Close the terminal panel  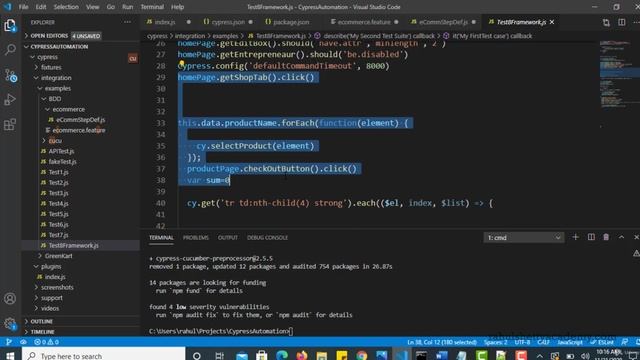coord(636,237)
